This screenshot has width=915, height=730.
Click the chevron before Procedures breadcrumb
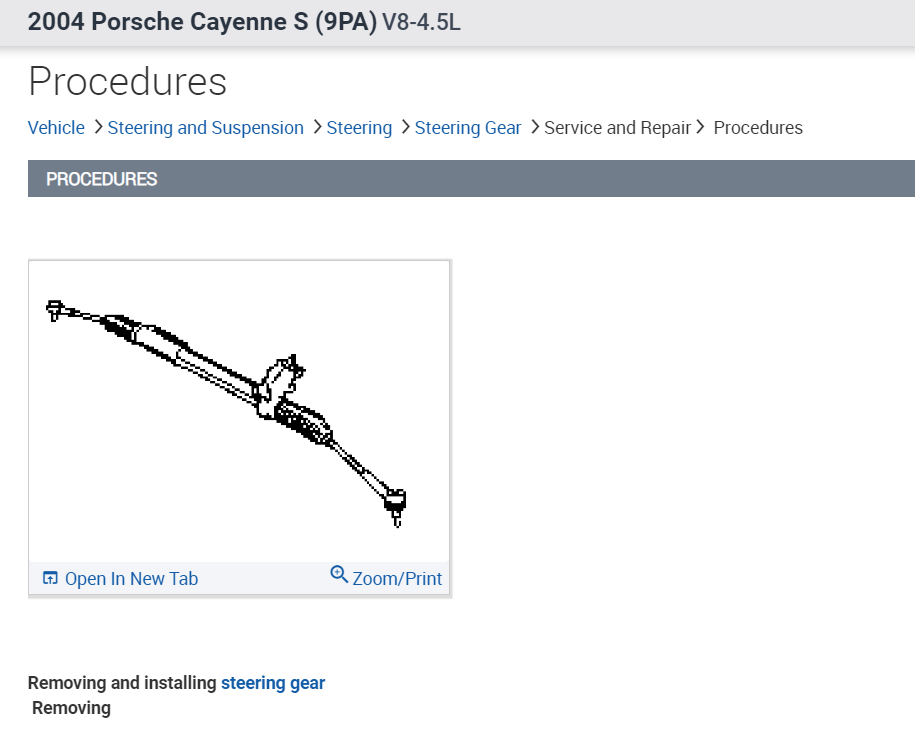(x=701, y=127)
